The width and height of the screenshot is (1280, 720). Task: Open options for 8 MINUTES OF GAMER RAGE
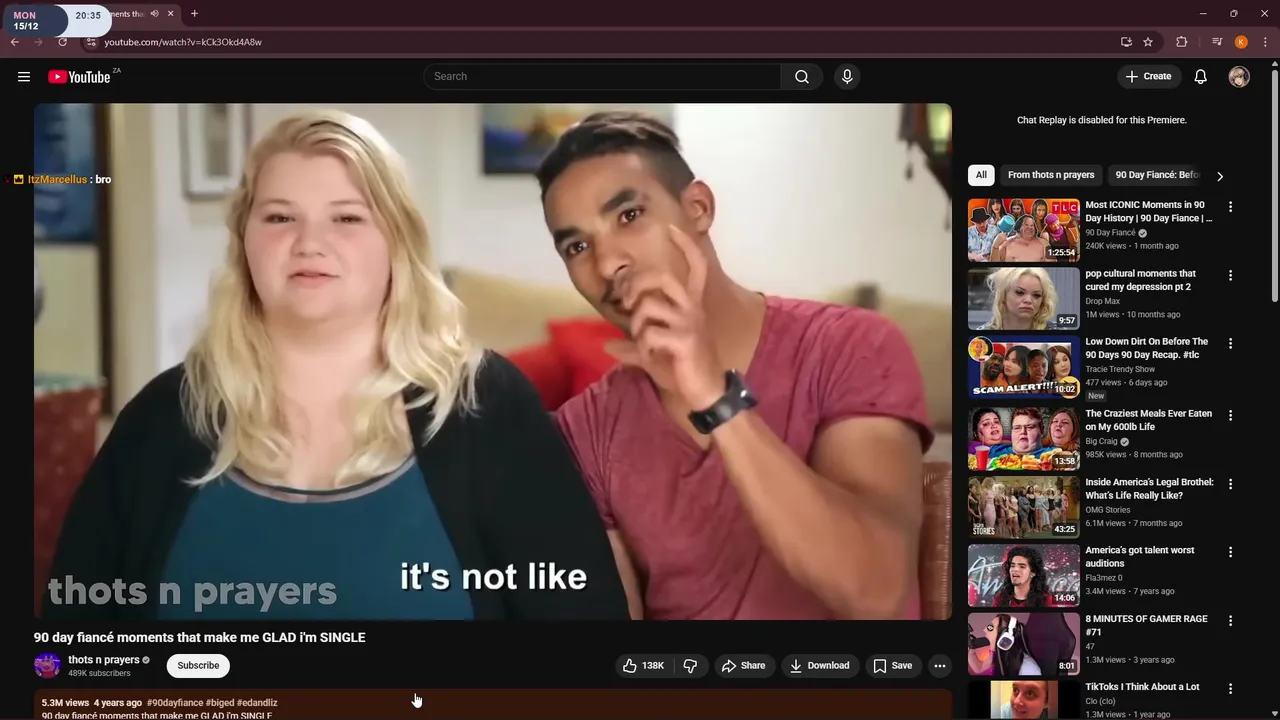pos(1231,621)
